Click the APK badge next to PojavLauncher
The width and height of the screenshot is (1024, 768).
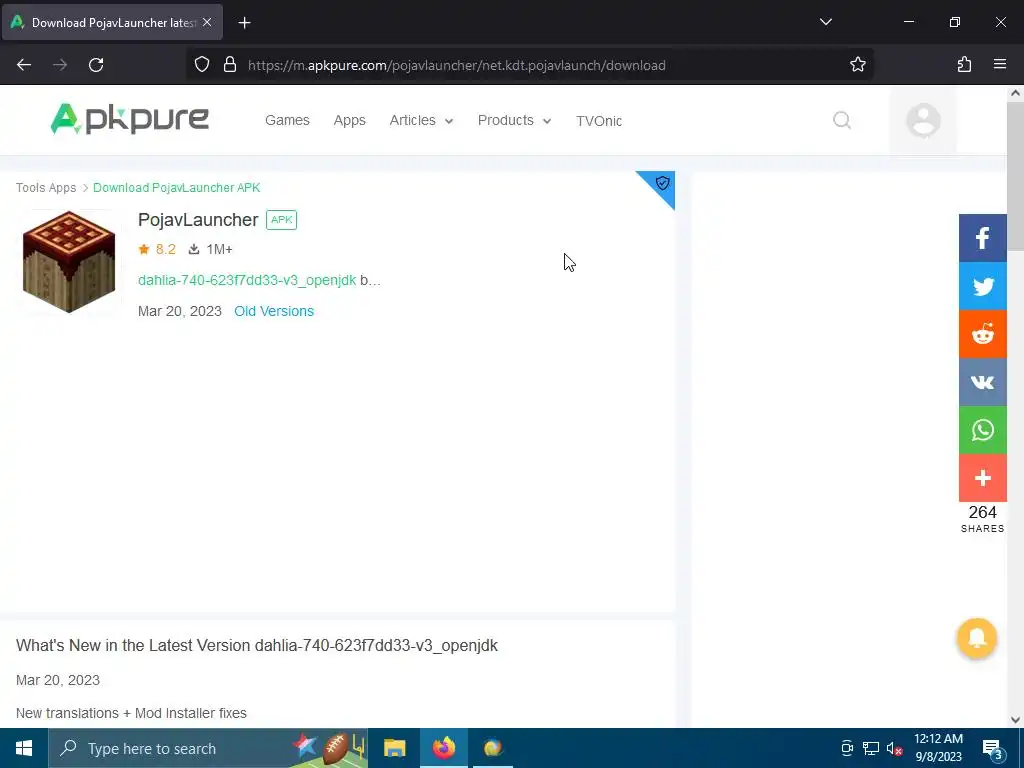coord(281,220)
